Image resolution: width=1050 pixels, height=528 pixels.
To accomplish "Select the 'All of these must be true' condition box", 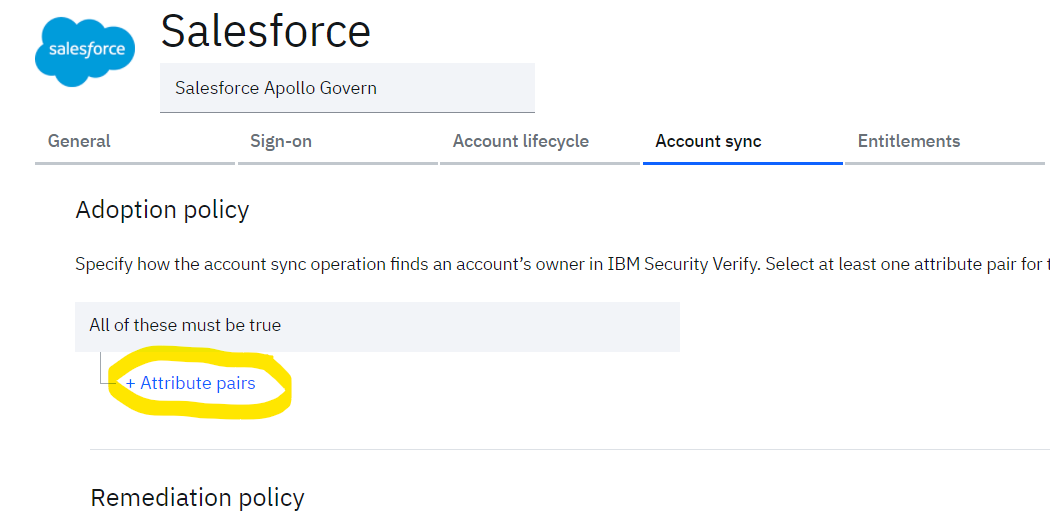I will tap(377, 325).
